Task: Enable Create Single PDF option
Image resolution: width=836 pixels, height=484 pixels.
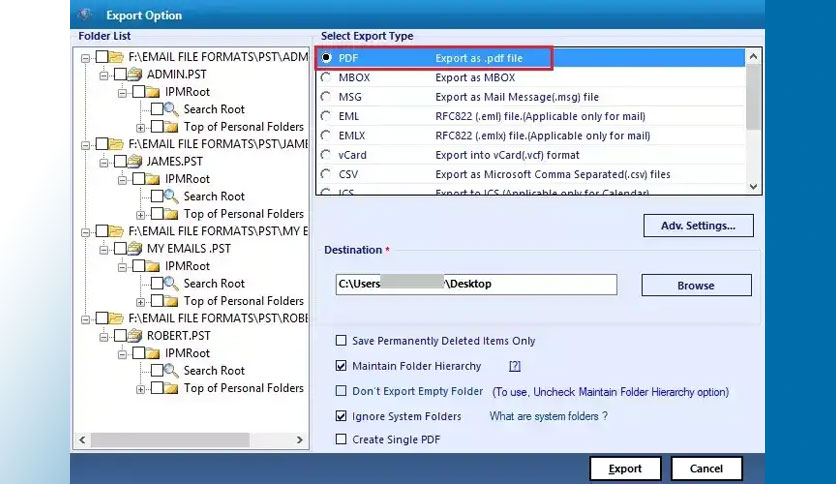Action: [x=341, y=439]
